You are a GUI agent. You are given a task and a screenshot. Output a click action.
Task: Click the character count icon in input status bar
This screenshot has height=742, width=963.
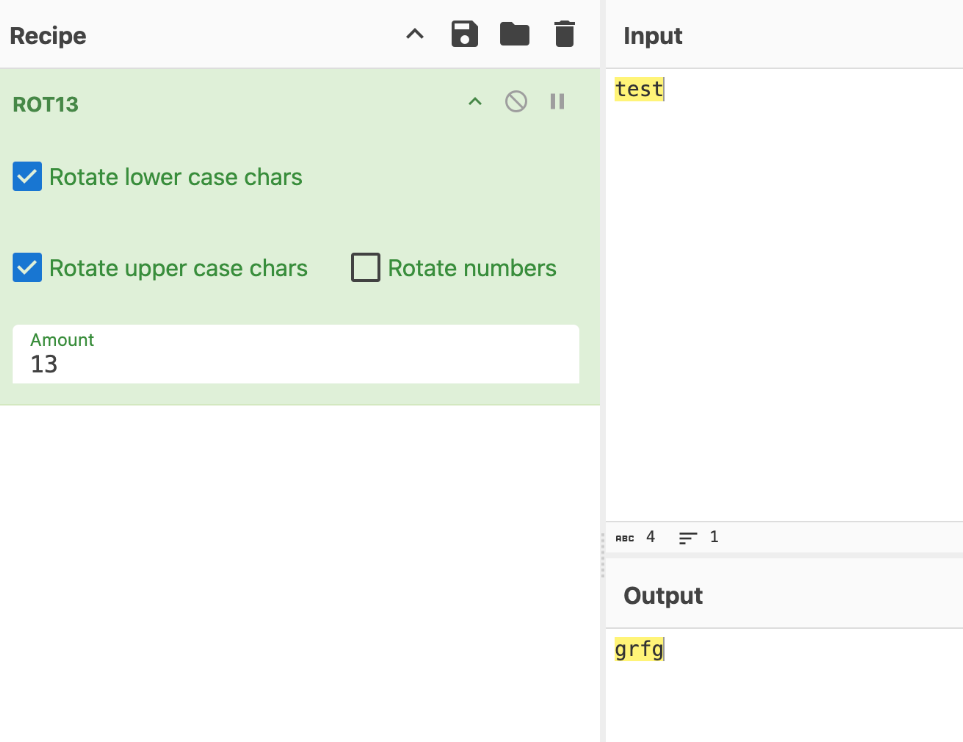(625, 538)
